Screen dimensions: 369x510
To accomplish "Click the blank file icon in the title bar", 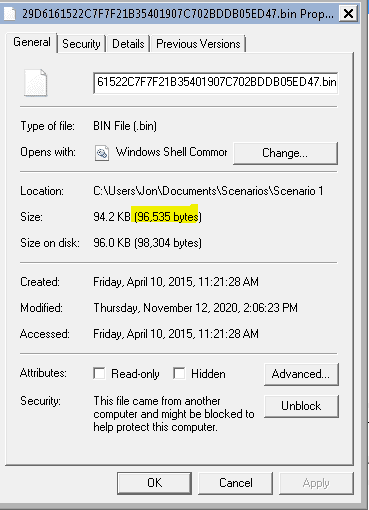I will click(9, 14).
